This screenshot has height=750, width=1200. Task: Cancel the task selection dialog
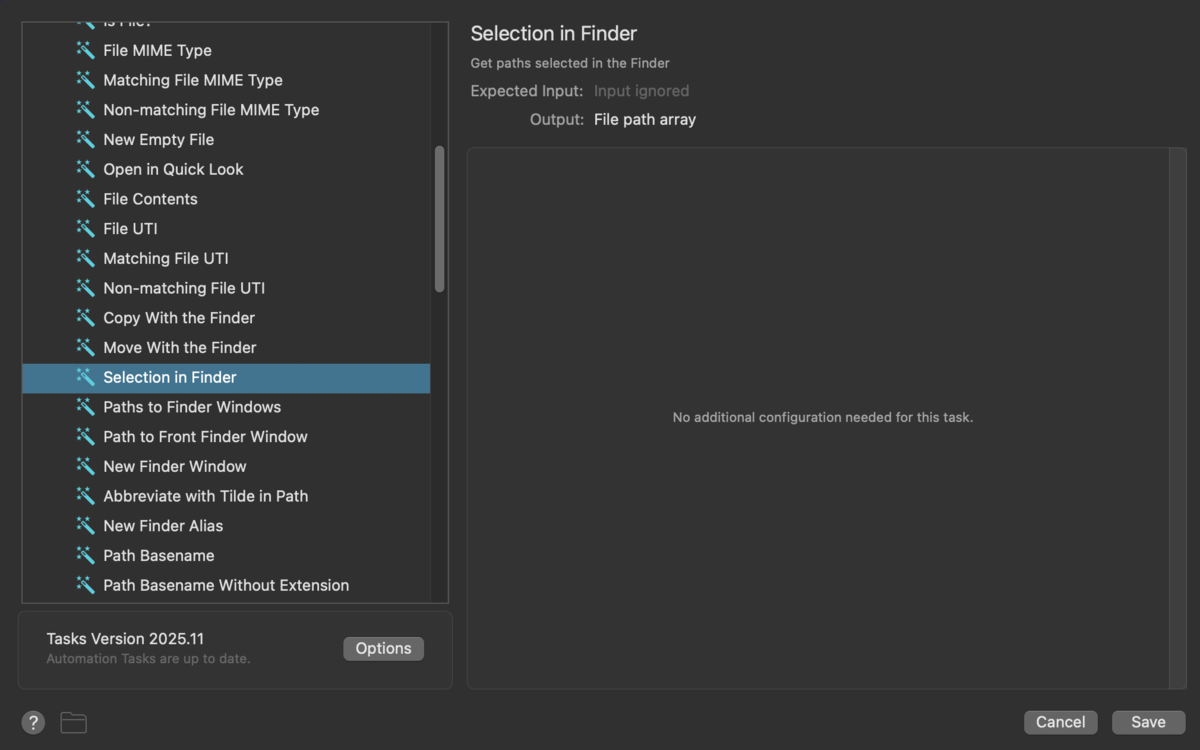click(1060, 722)
